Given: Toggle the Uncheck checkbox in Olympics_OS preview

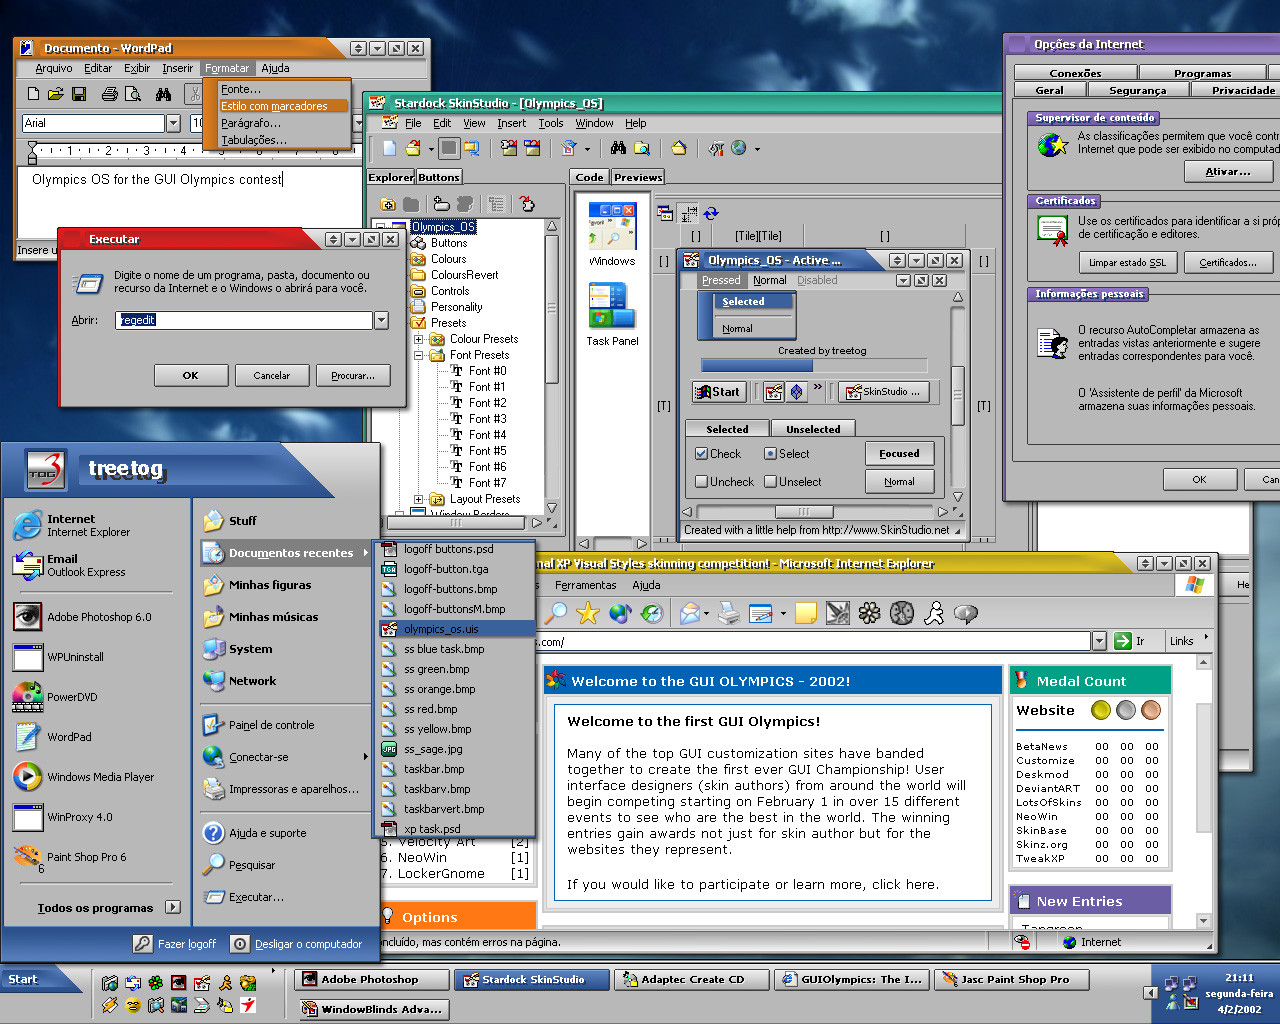Looking at the screenshot, I should pos(702,481).
